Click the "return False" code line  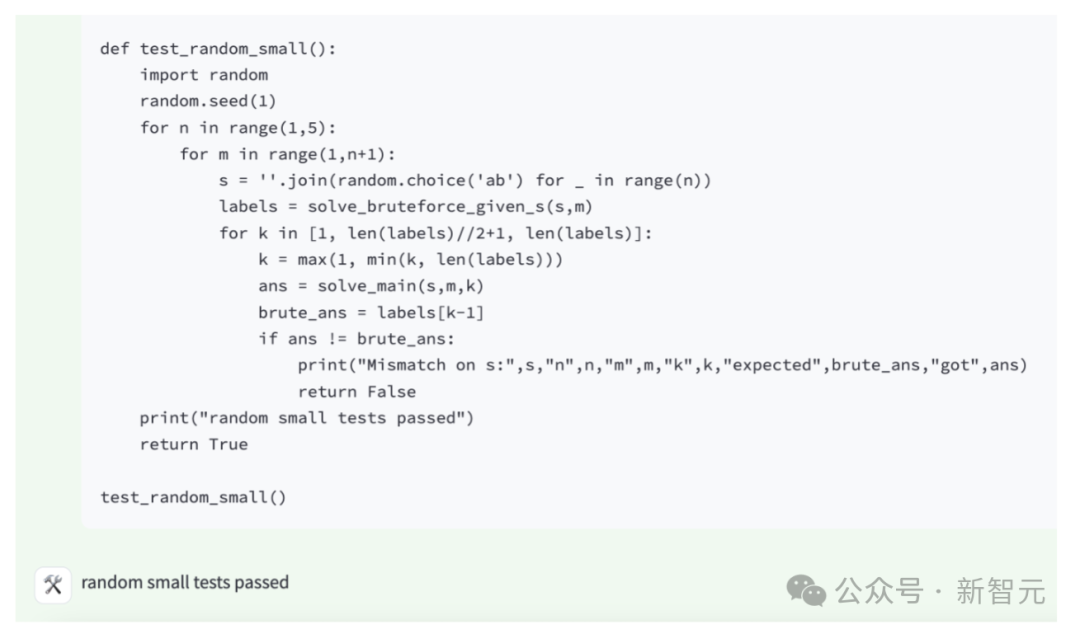tap(357, 392)
